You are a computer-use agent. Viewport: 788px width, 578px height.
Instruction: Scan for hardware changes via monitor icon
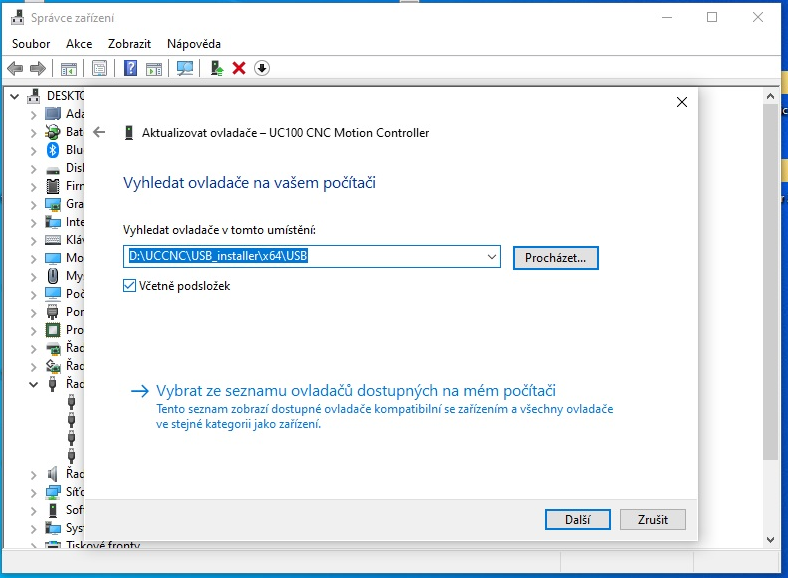tap(184, 68)
